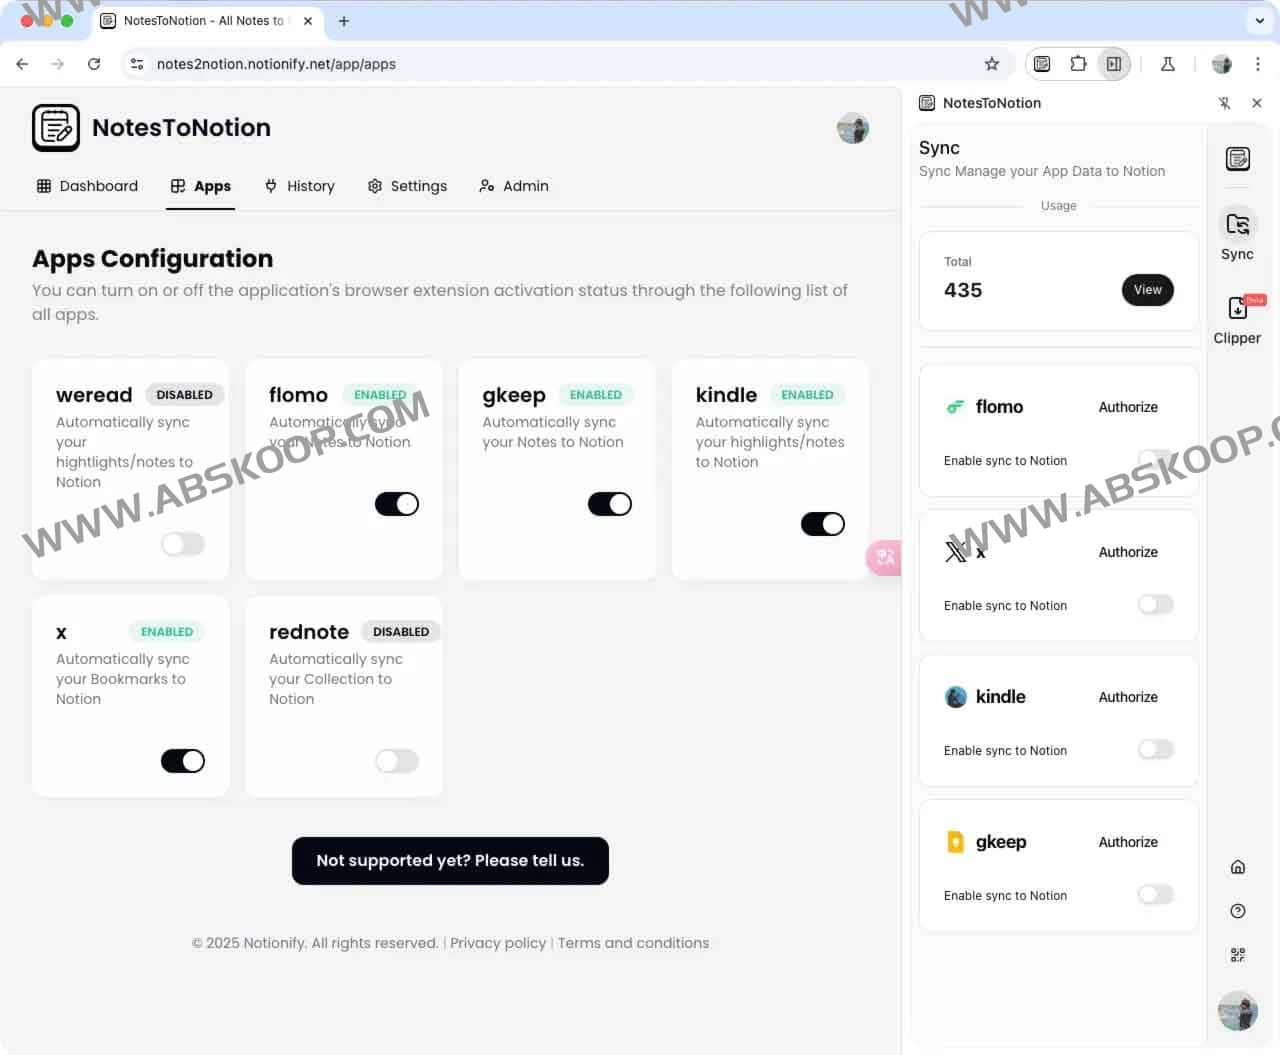Click the profile avatar in the app header
The width and height of the screenshot is (1280, 1055).
(852, 127)
